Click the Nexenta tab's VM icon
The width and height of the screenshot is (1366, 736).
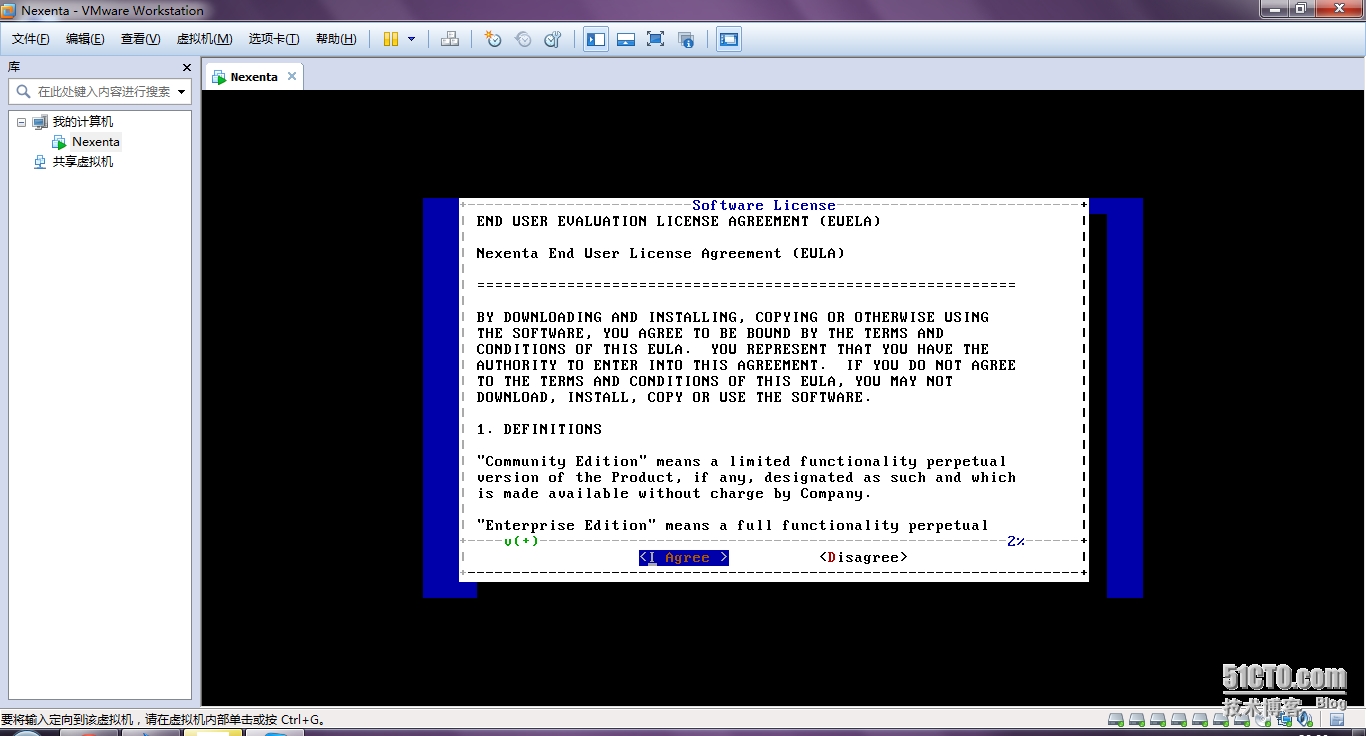tap(219, 77)
